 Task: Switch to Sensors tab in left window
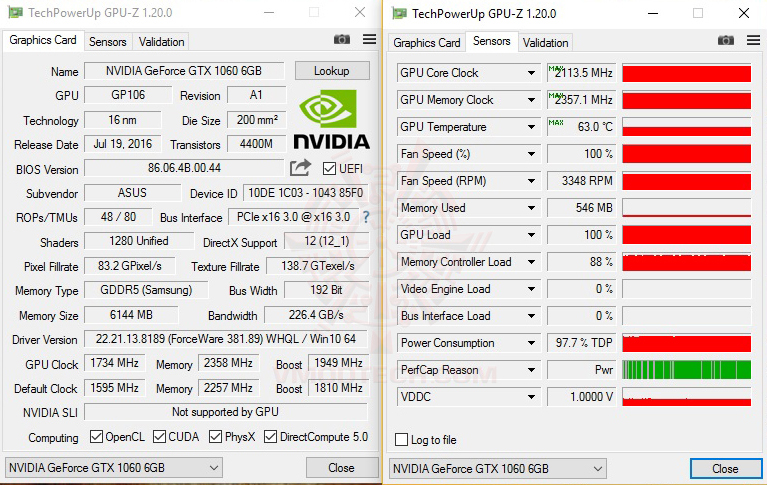coord(108,42)
